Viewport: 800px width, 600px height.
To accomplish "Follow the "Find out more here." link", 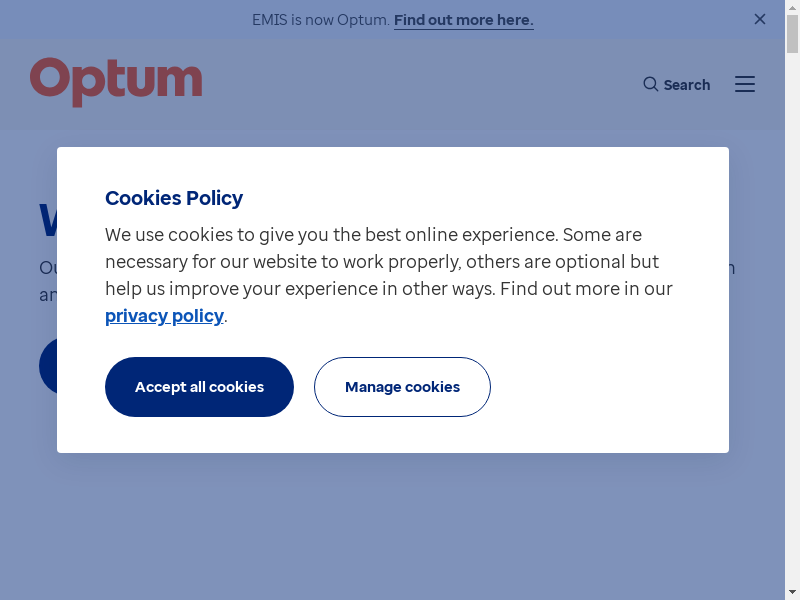I will (463, 20).
